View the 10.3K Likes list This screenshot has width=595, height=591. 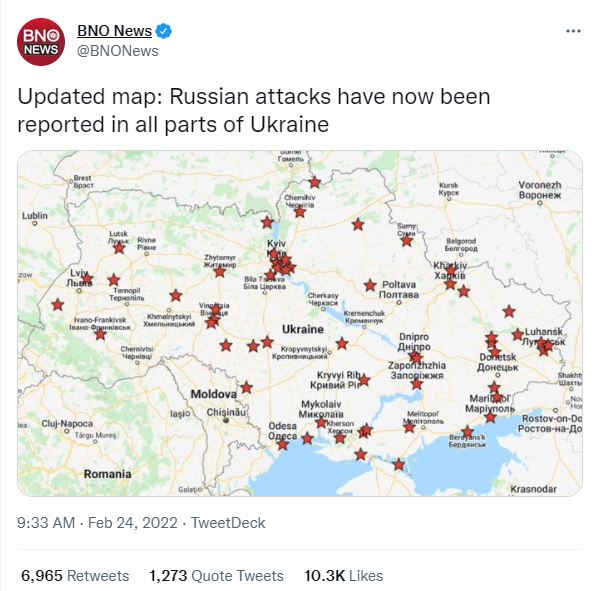point(343,575)
